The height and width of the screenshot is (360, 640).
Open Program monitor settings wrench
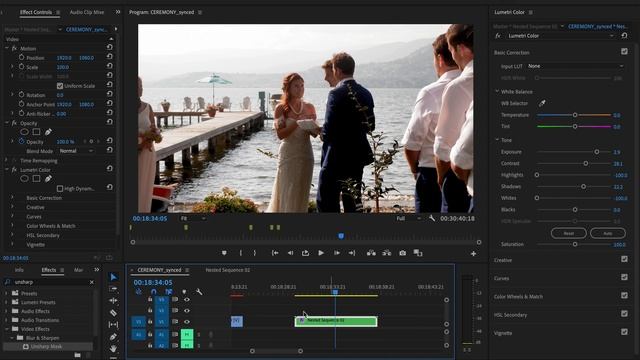432,218
